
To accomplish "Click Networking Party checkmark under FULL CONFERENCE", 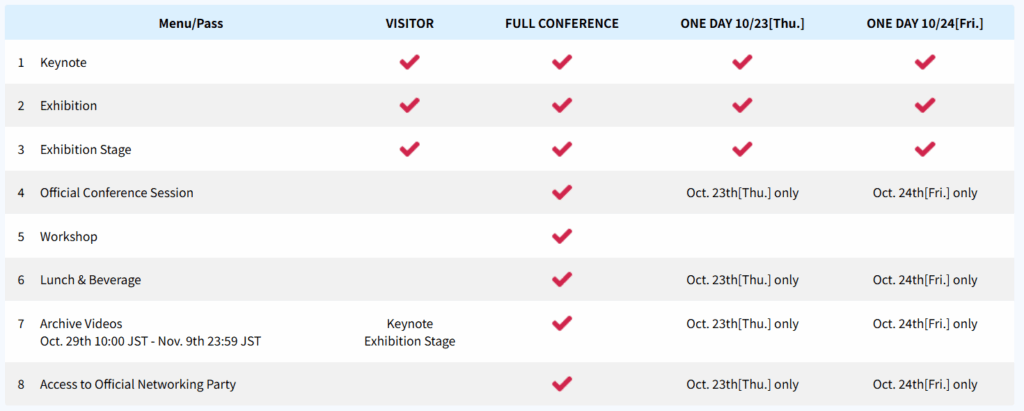I will click(562, 383).
